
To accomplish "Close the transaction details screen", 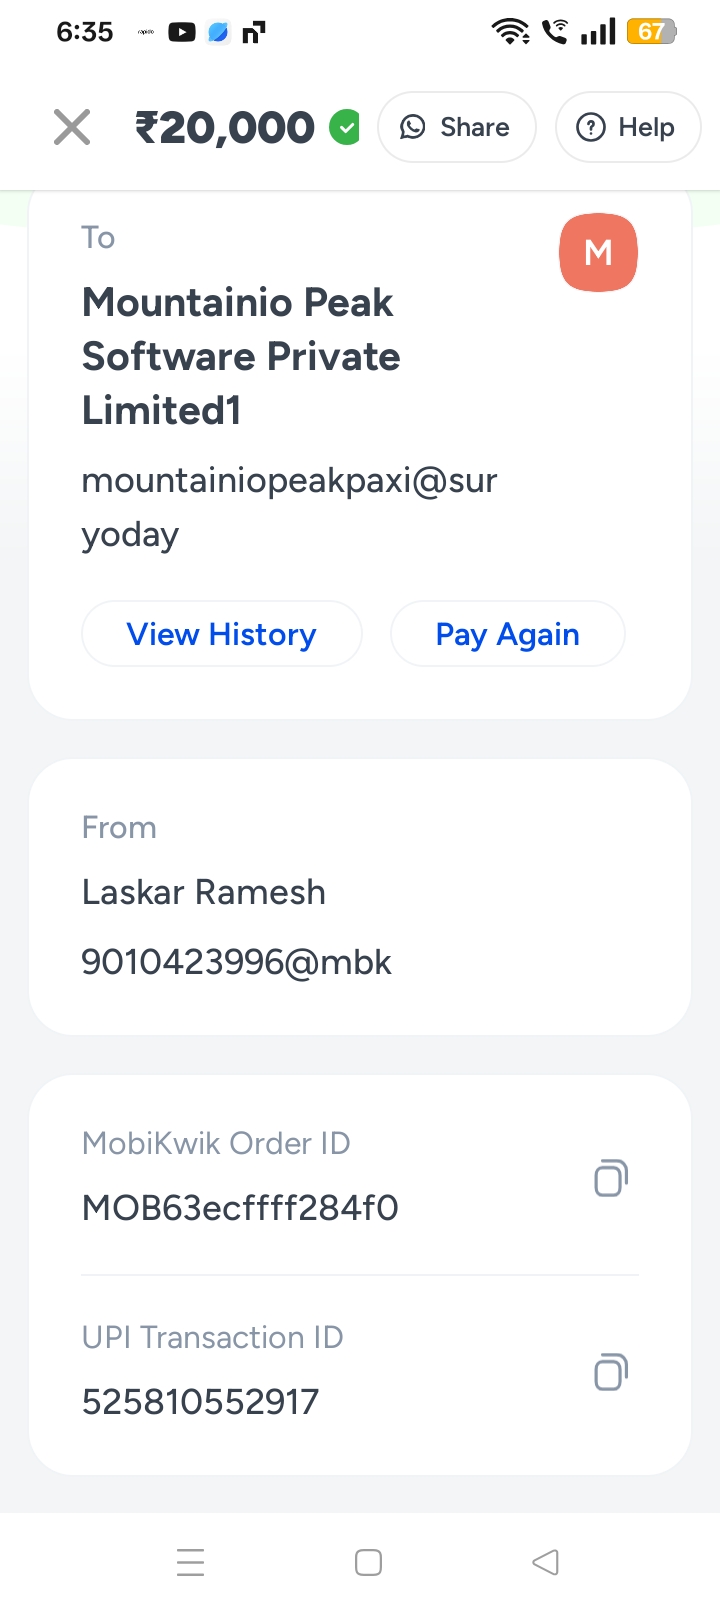I will (72, 127).
